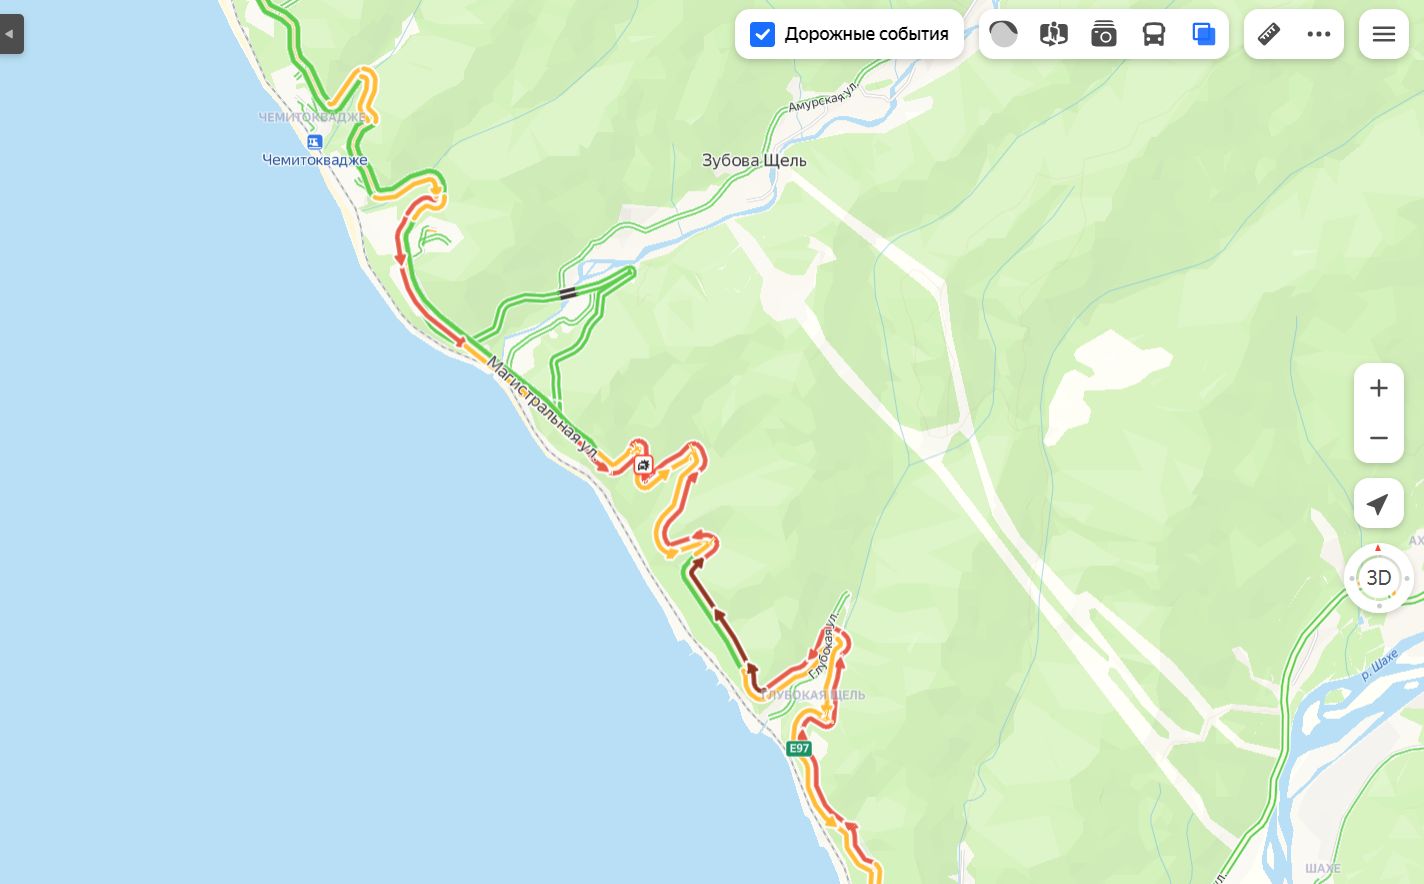Open the more options ellipsis menu
This screenshot has width=1424, height=884.
point(1319,34)
